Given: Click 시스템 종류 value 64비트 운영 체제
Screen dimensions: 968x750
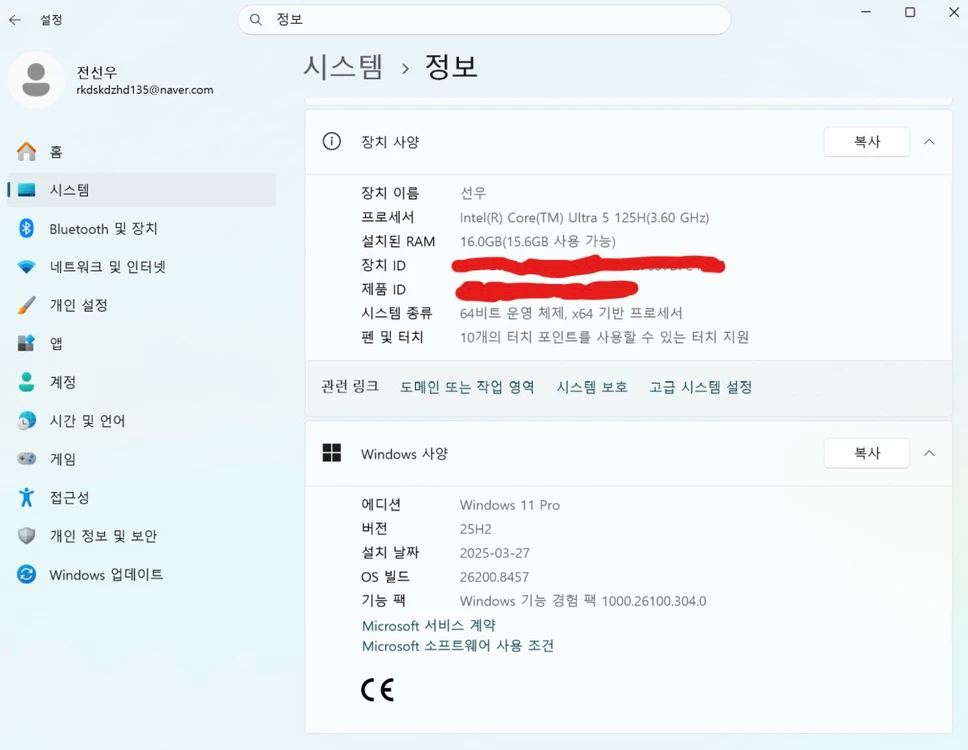Looking at the screenshot, I should pyautogui.click(x=571, y=313).
